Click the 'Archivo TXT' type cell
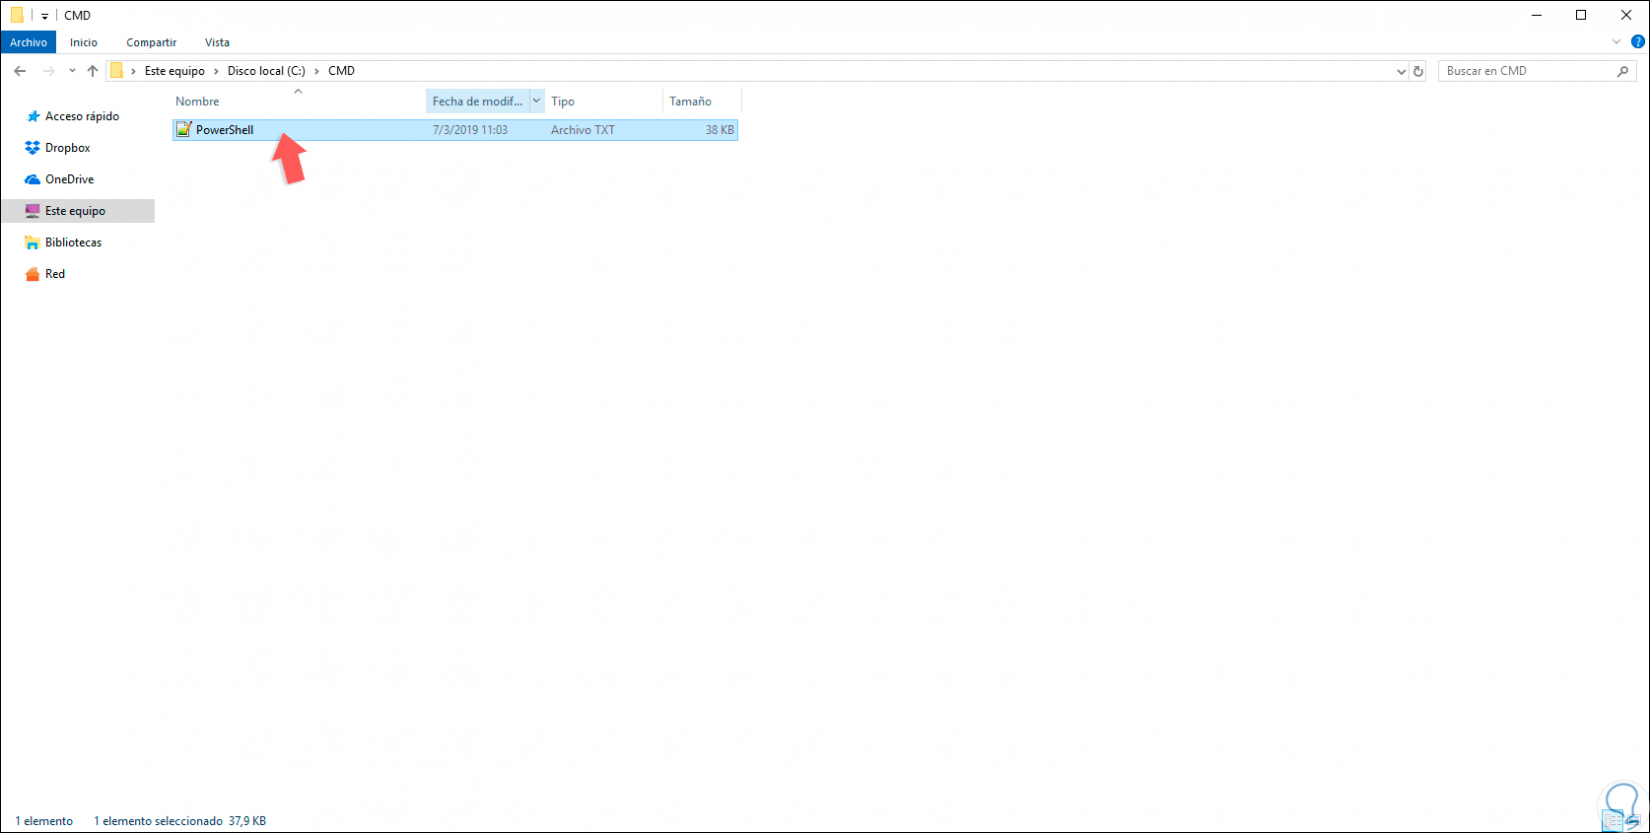The height and width of the screenshot is (833, 1650). pos(583,130)
